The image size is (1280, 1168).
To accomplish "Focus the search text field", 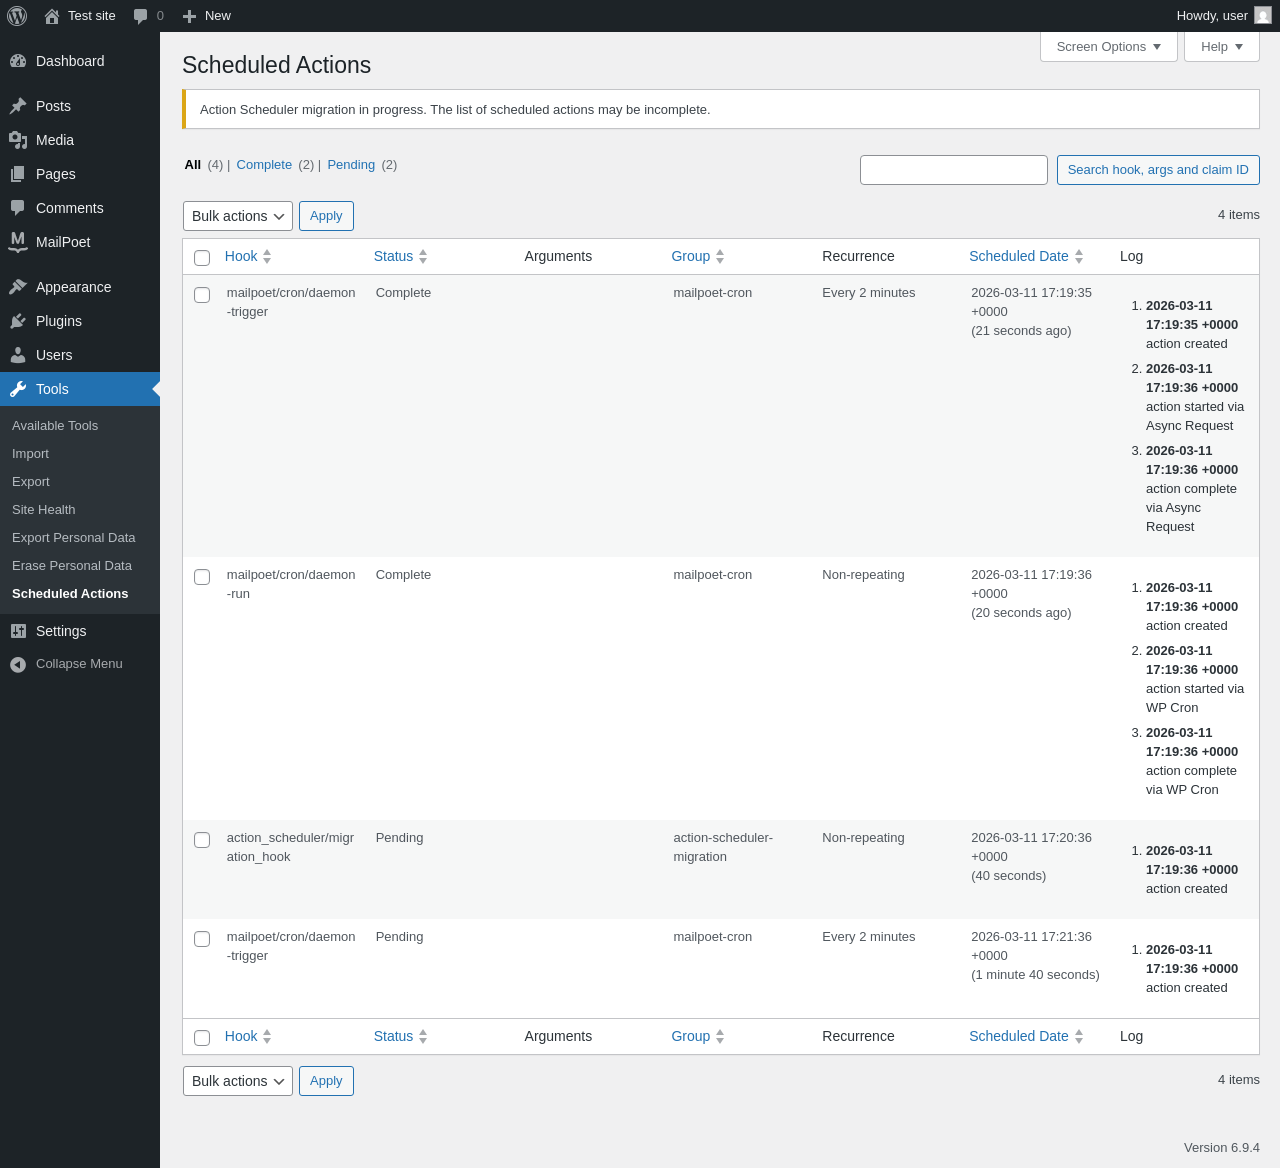I will point(953,170).
